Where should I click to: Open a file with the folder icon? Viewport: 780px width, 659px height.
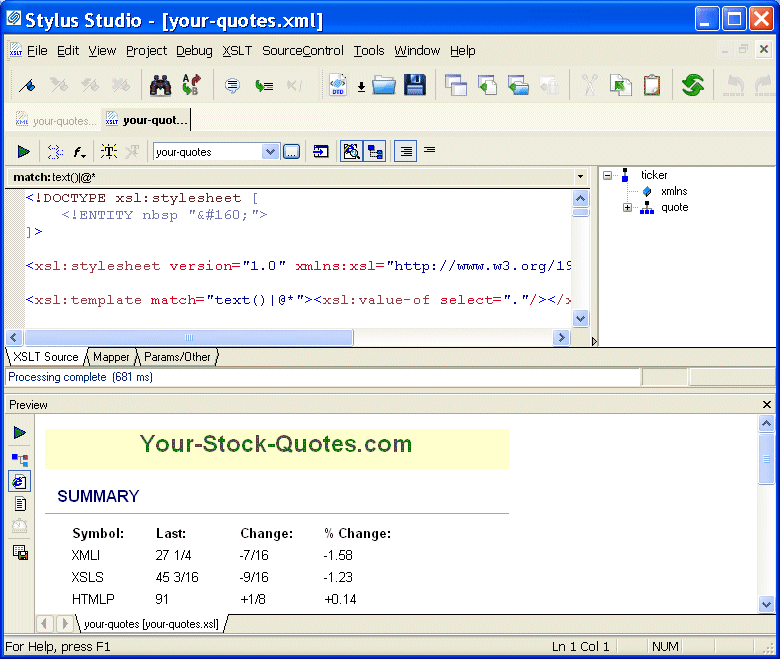384,85
